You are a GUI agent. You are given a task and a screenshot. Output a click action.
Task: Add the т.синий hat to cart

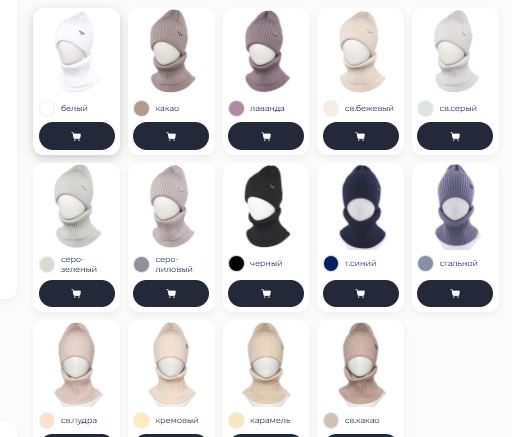click(361, 293)
